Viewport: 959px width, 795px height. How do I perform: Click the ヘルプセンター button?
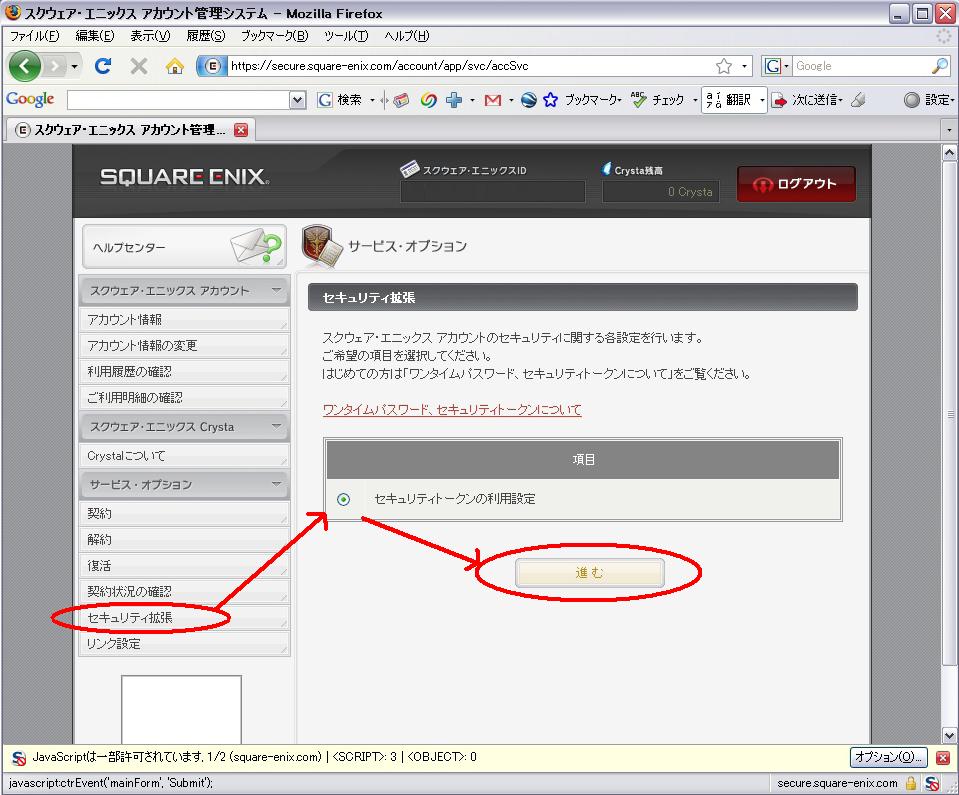tap(184, 246)
